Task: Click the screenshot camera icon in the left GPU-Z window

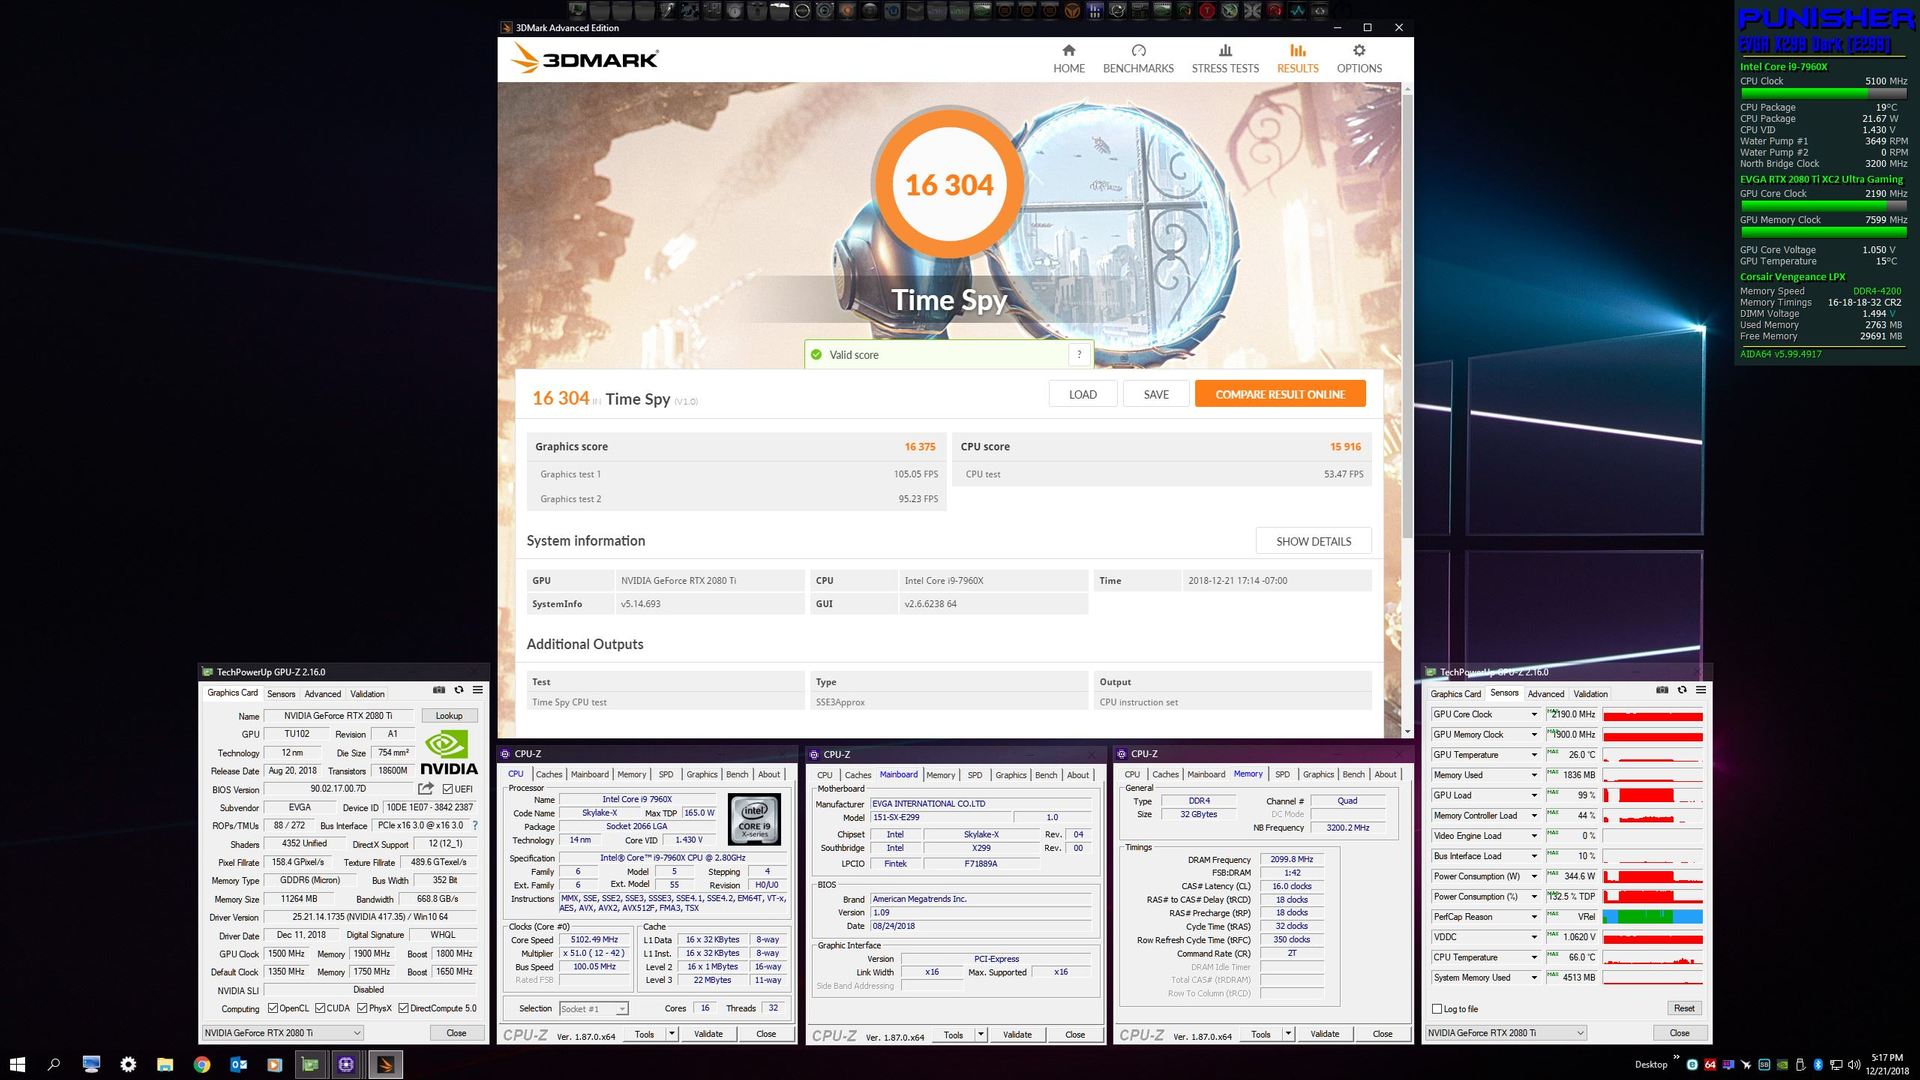Action: click(438, 690)
